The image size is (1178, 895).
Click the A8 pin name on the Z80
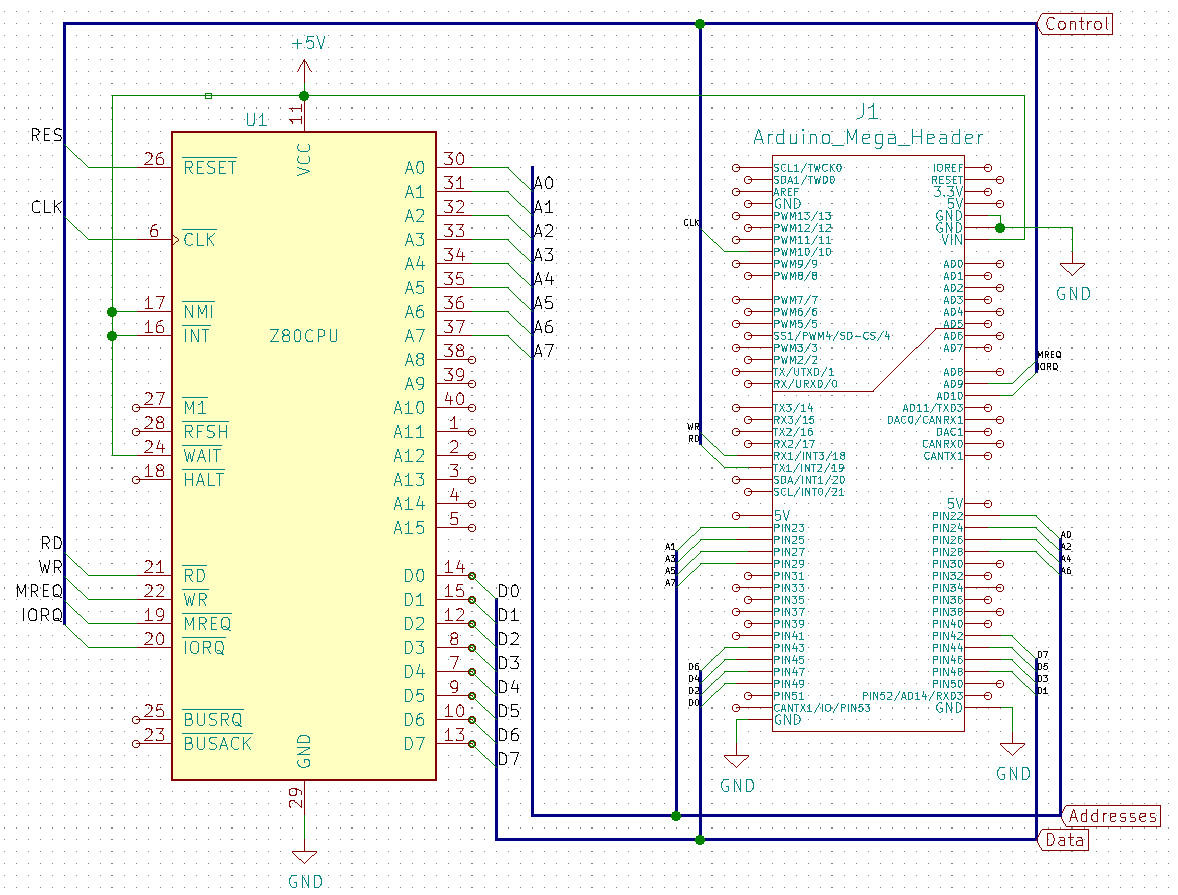coord(415,360)
